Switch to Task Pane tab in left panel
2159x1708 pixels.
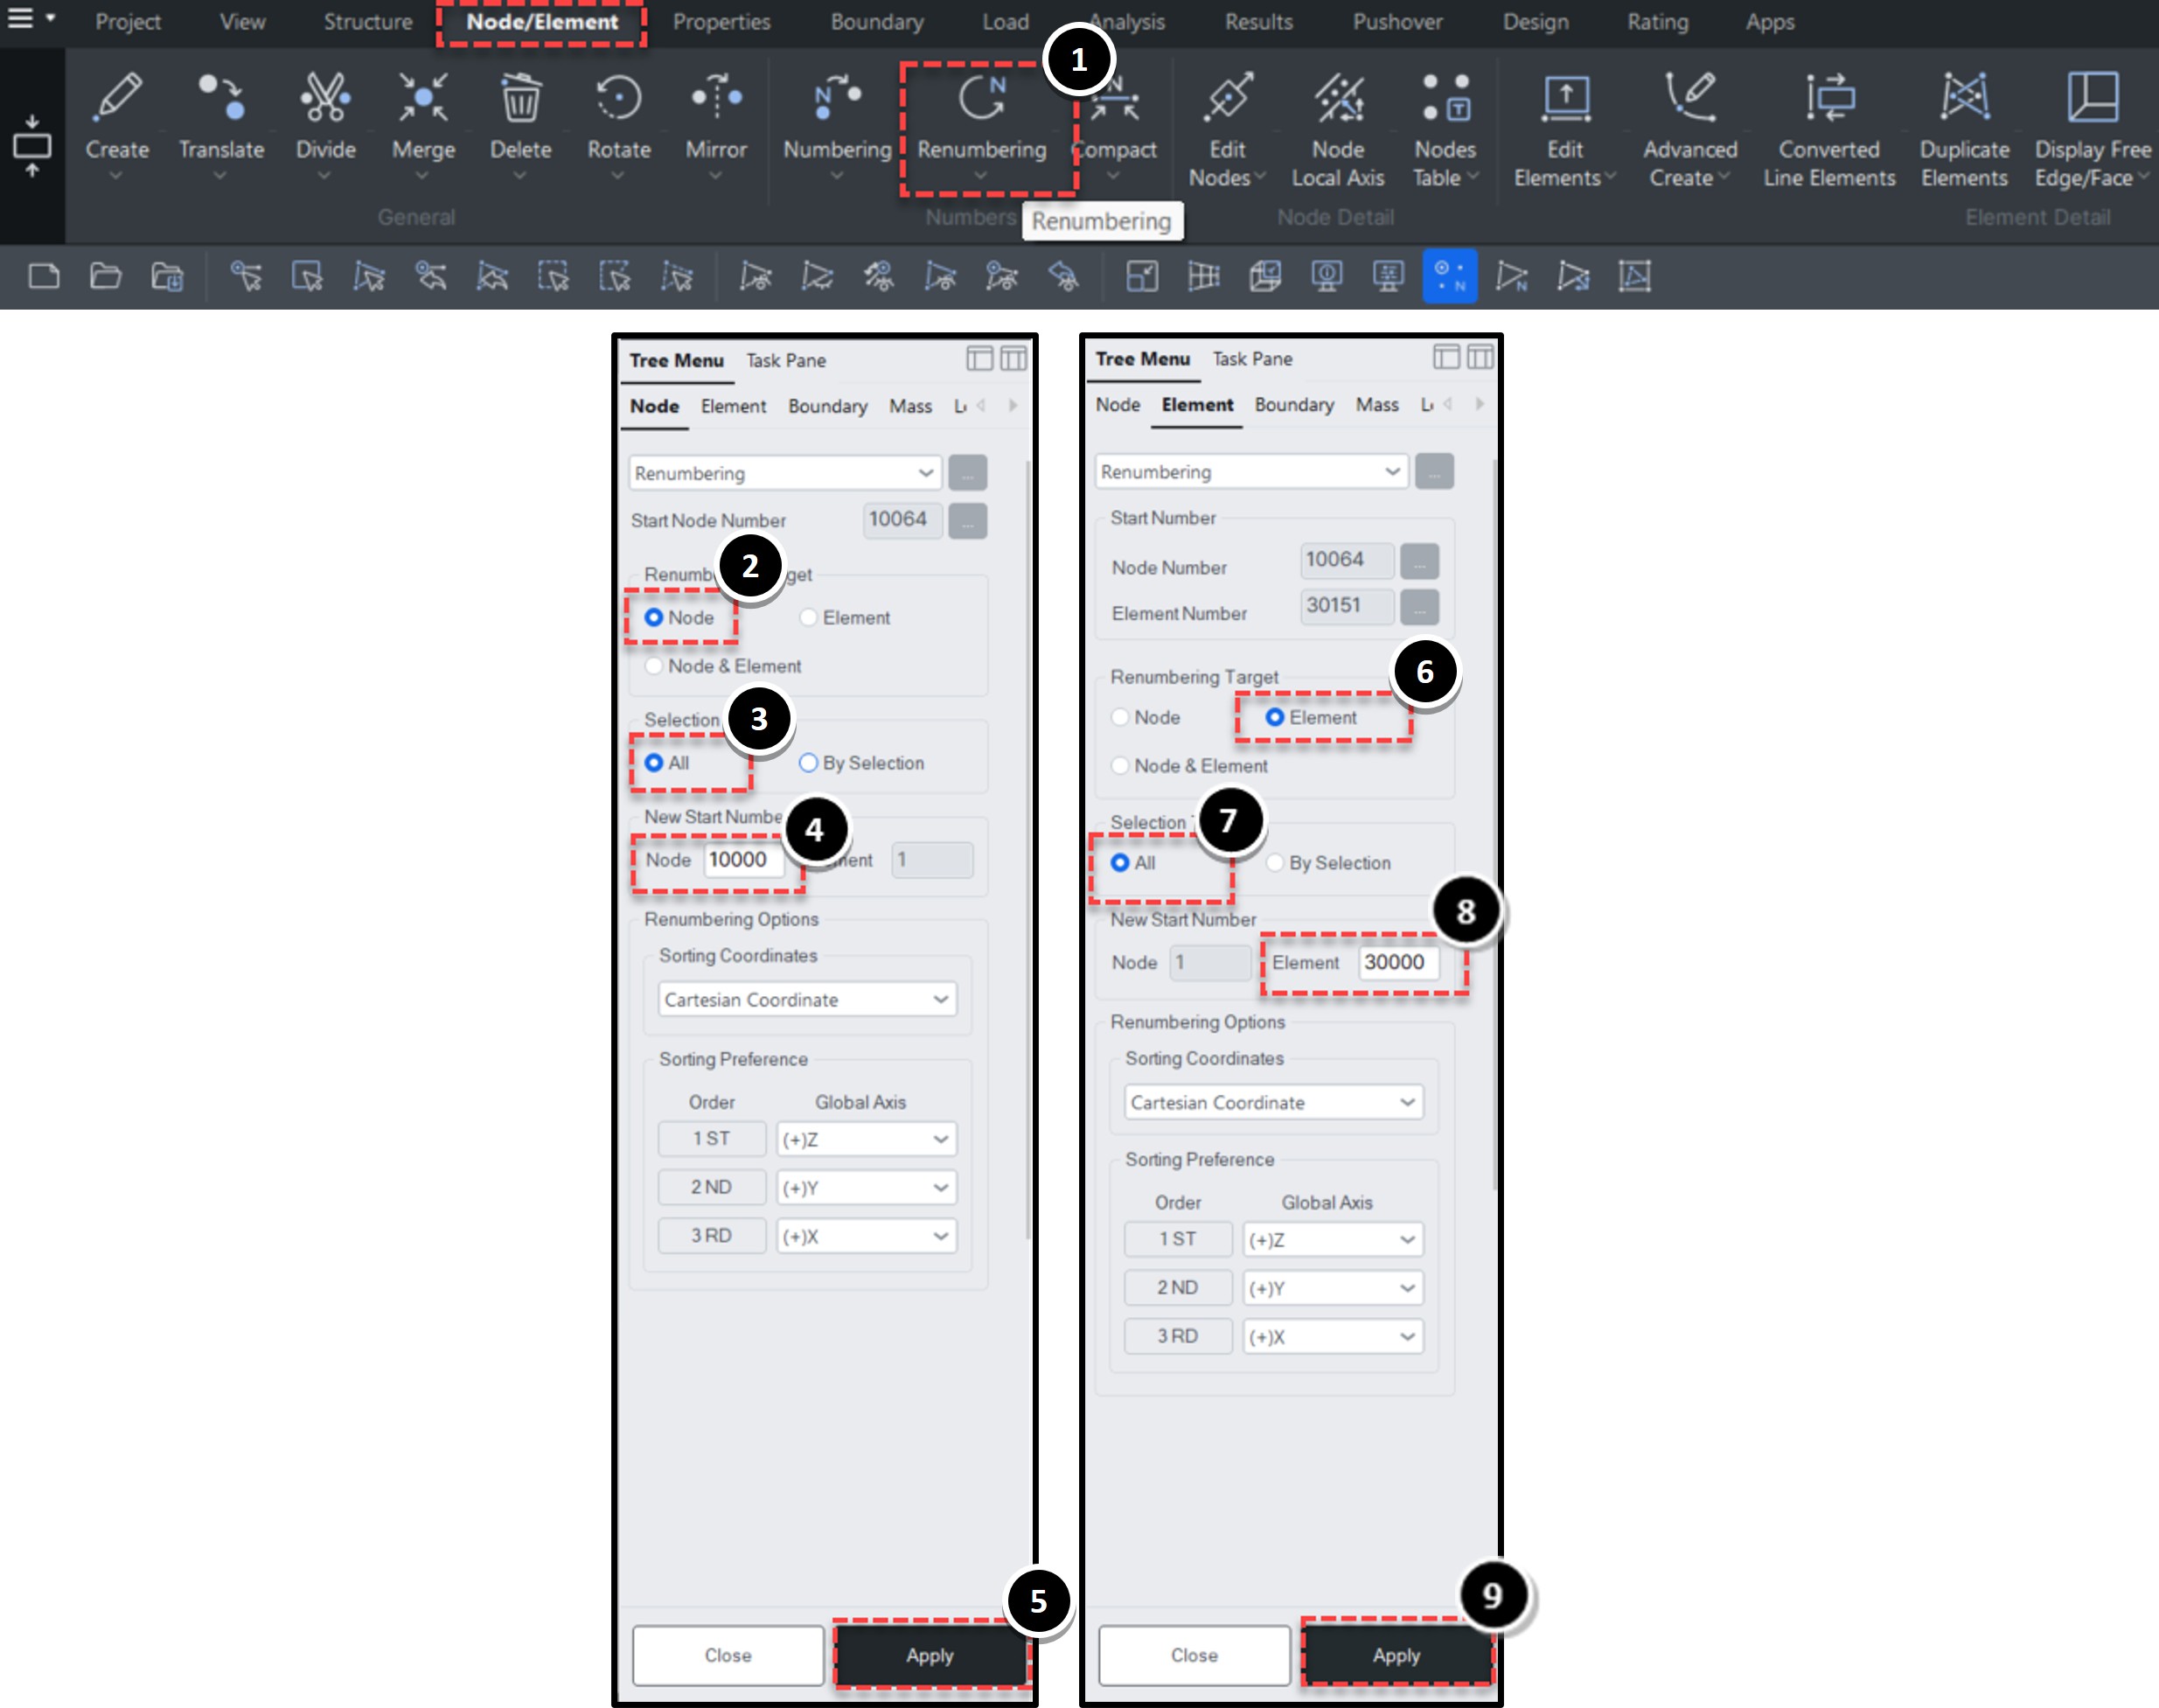coord(786,360)
